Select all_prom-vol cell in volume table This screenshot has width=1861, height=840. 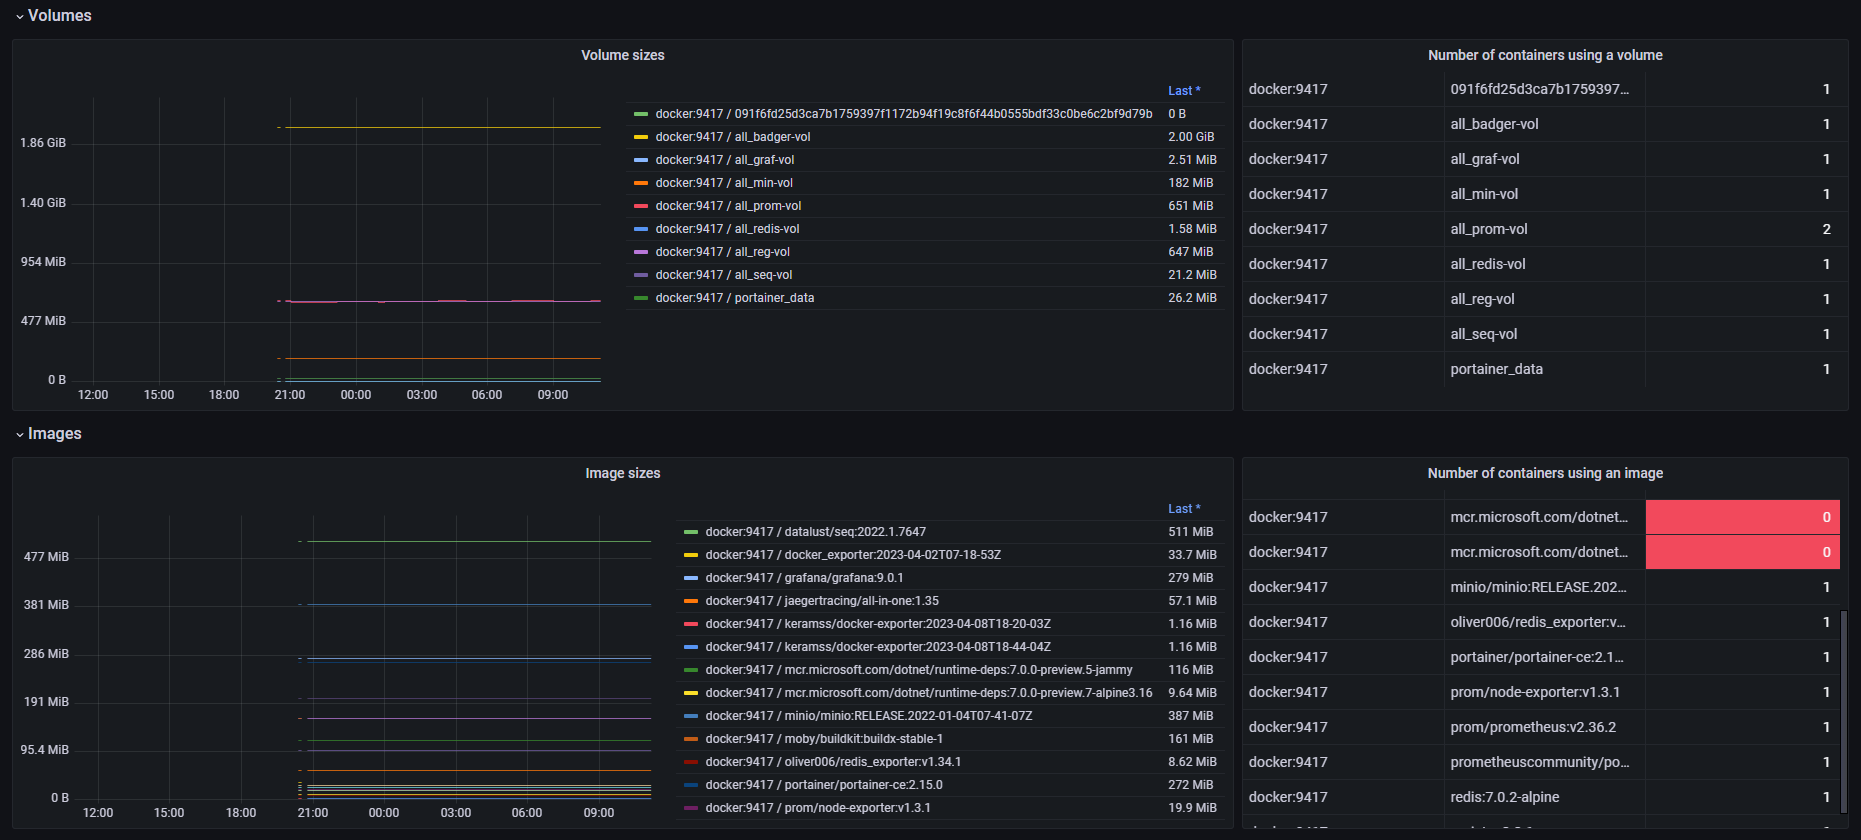click(x=1544, y=229)
